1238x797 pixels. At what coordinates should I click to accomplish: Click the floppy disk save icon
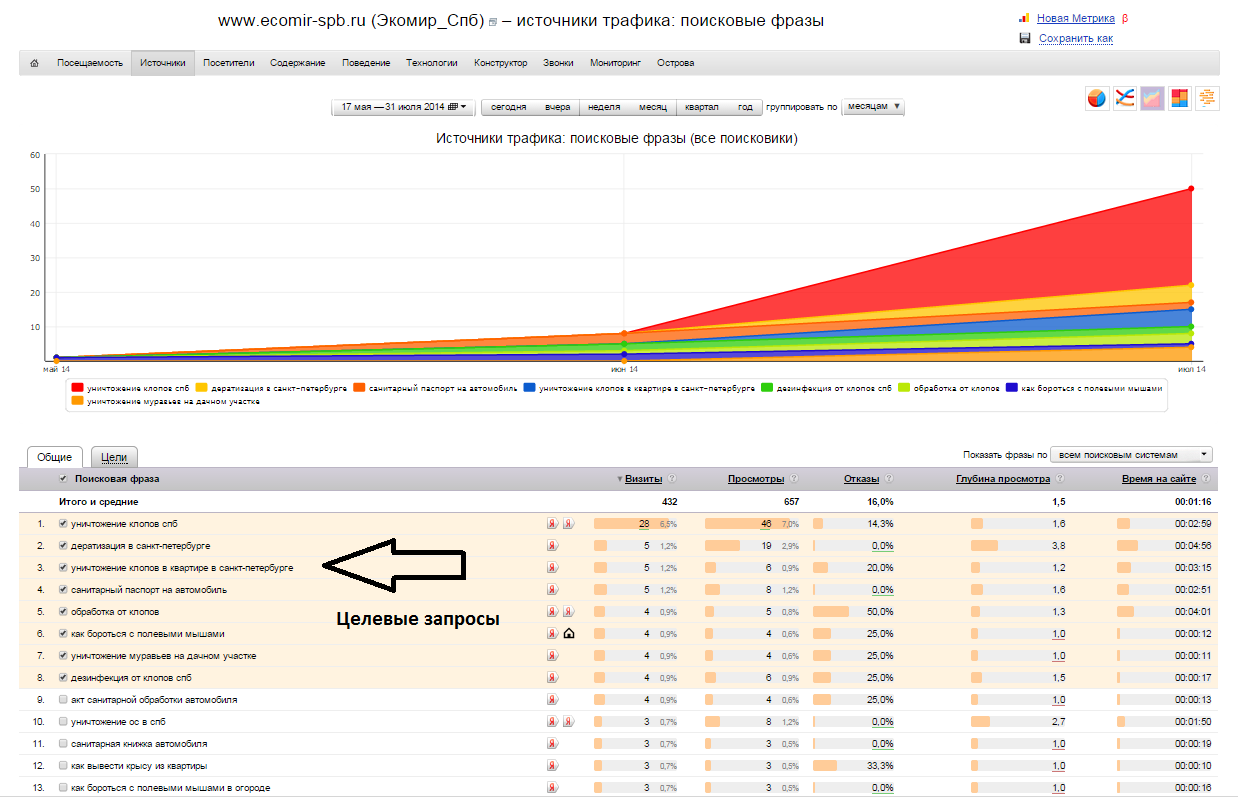(1024, 38)
